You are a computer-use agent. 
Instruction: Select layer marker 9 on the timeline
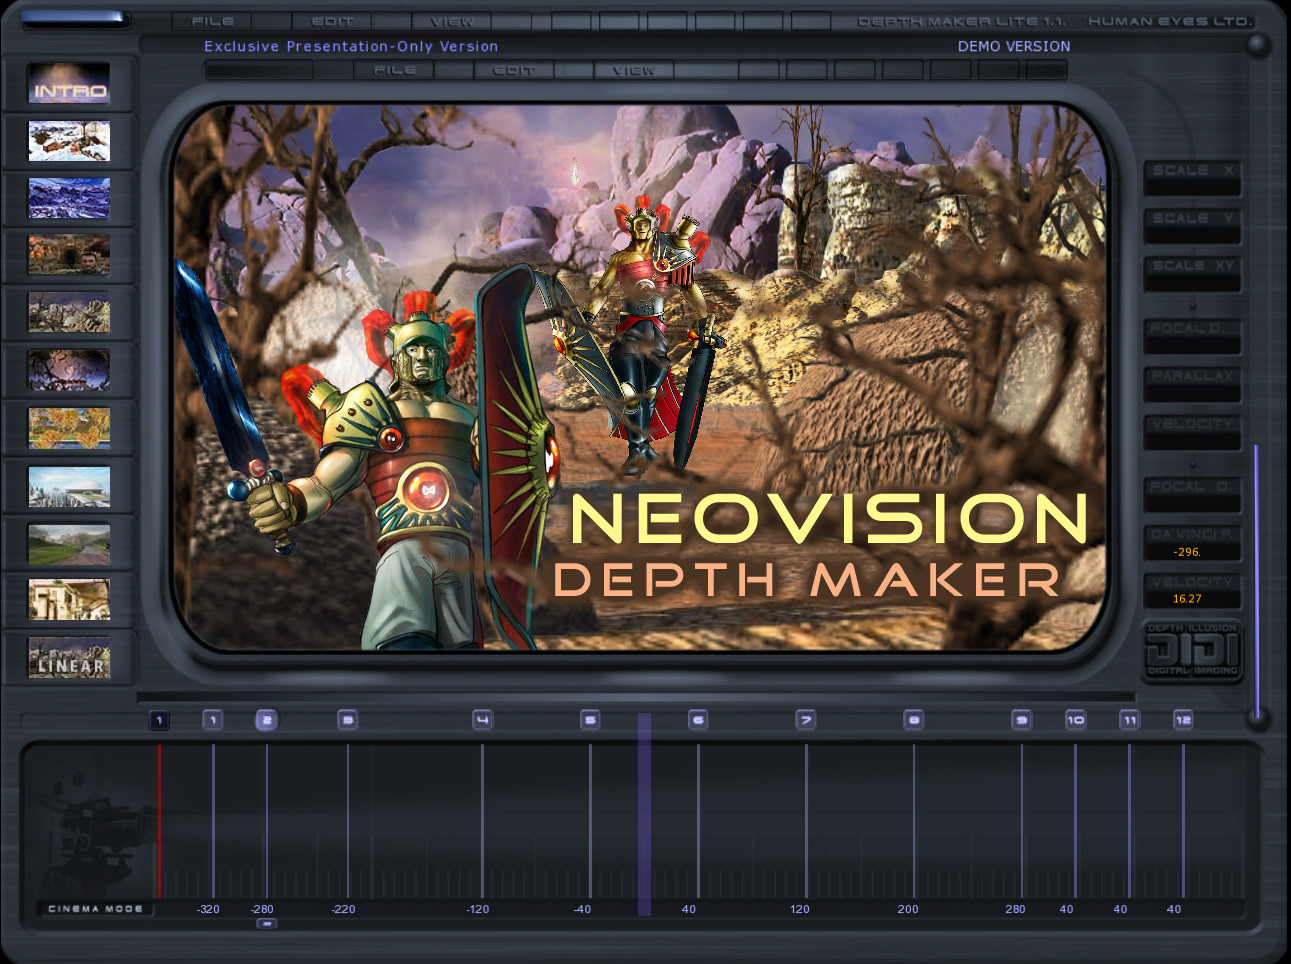1021,720
